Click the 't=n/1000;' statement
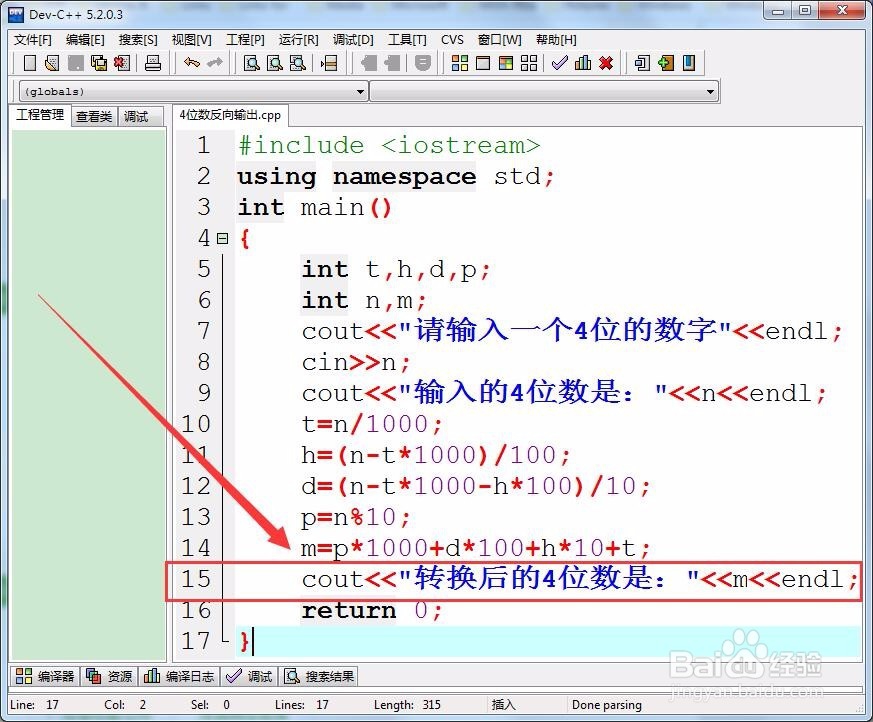This screenshot has height=722, width=873. pos(372,425)
